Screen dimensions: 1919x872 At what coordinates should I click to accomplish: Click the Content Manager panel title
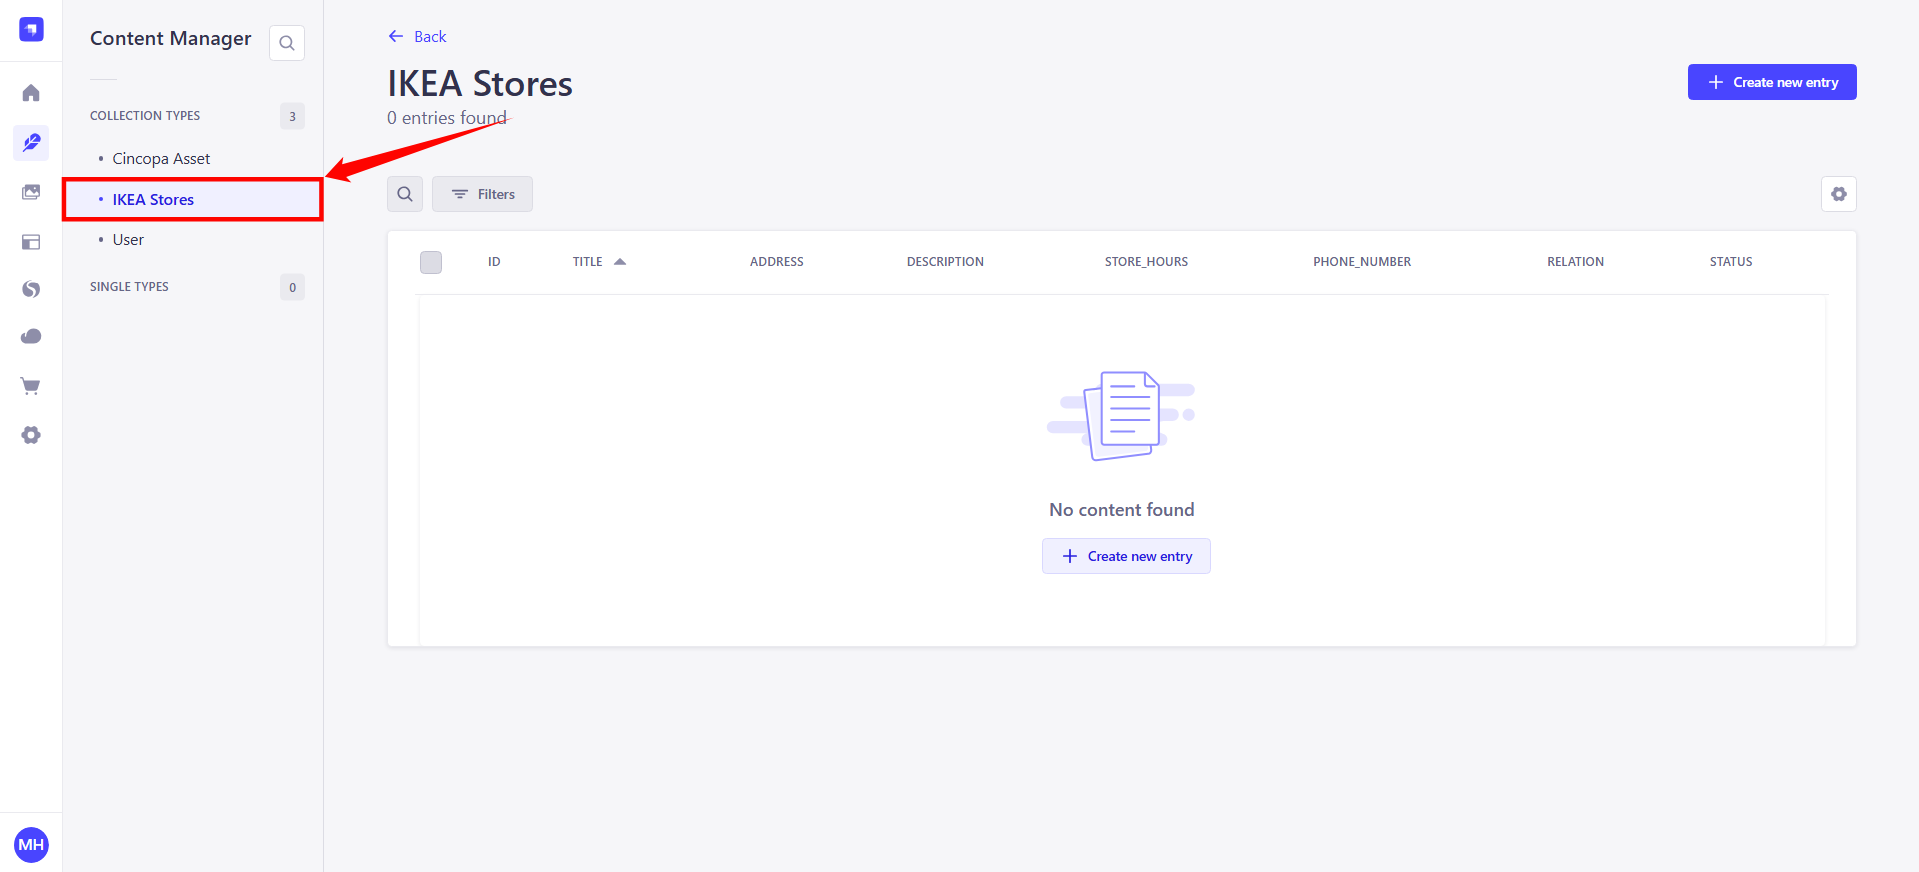(x=171, y=38)
